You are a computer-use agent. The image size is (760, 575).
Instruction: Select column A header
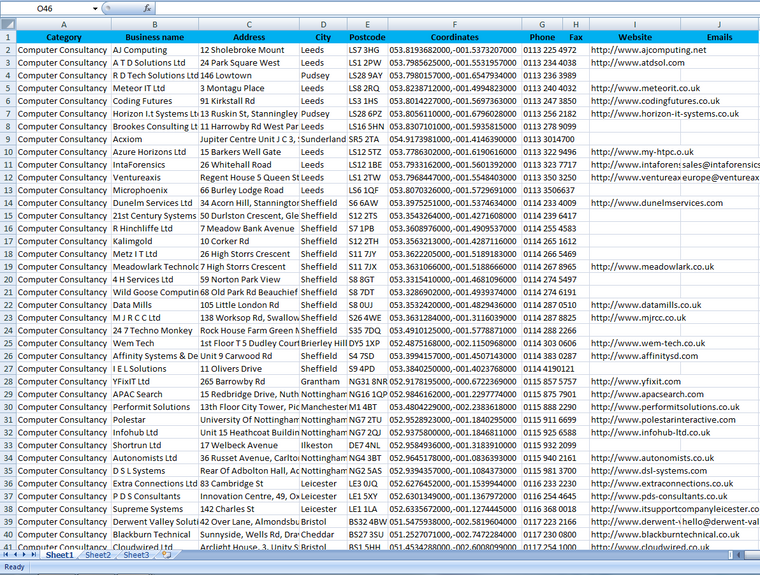[63, 24]
